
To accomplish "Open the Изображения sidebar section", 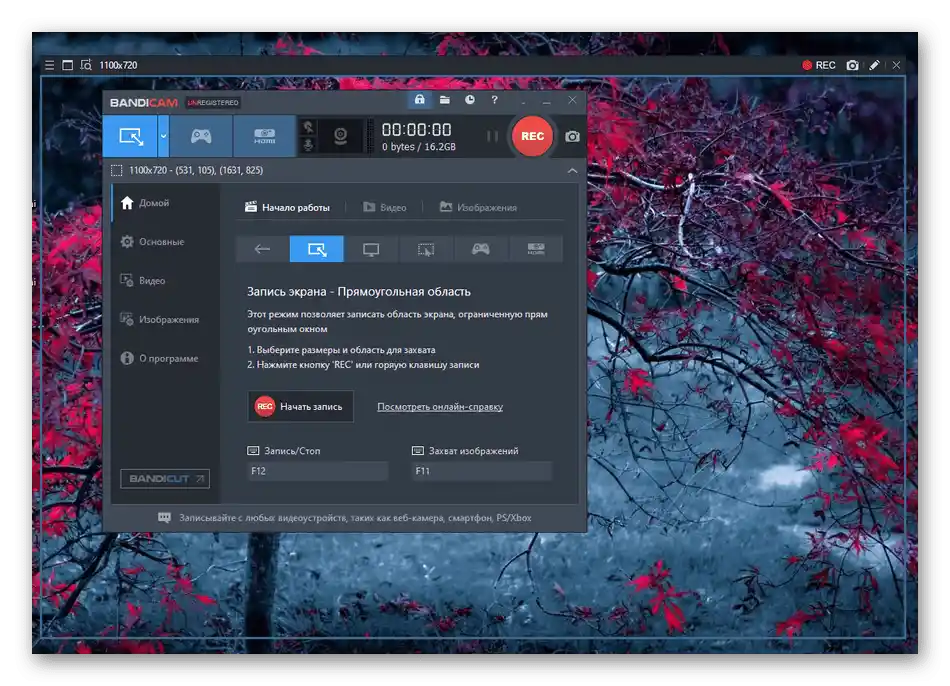I will coord(165,319).
